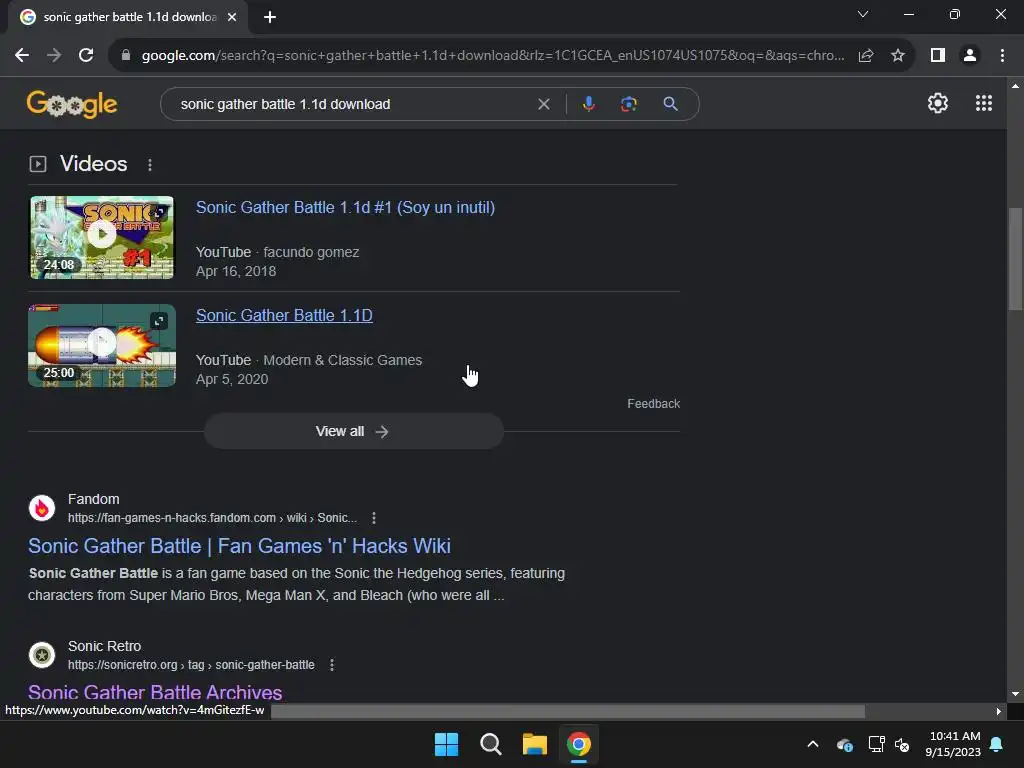
Task: Close the sonic gather battle tab
Action: point(232,17)
